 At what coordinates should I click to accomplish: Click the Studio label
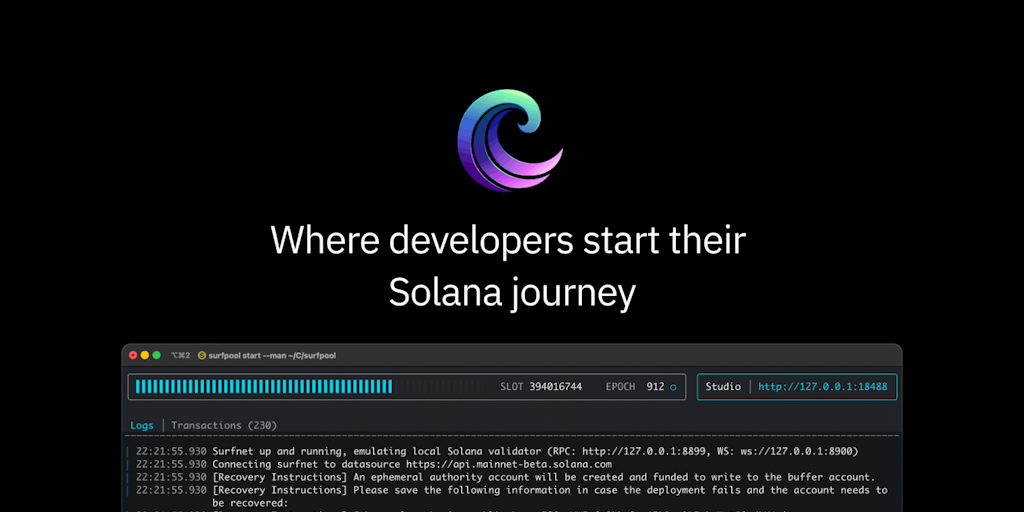(723, 387)
